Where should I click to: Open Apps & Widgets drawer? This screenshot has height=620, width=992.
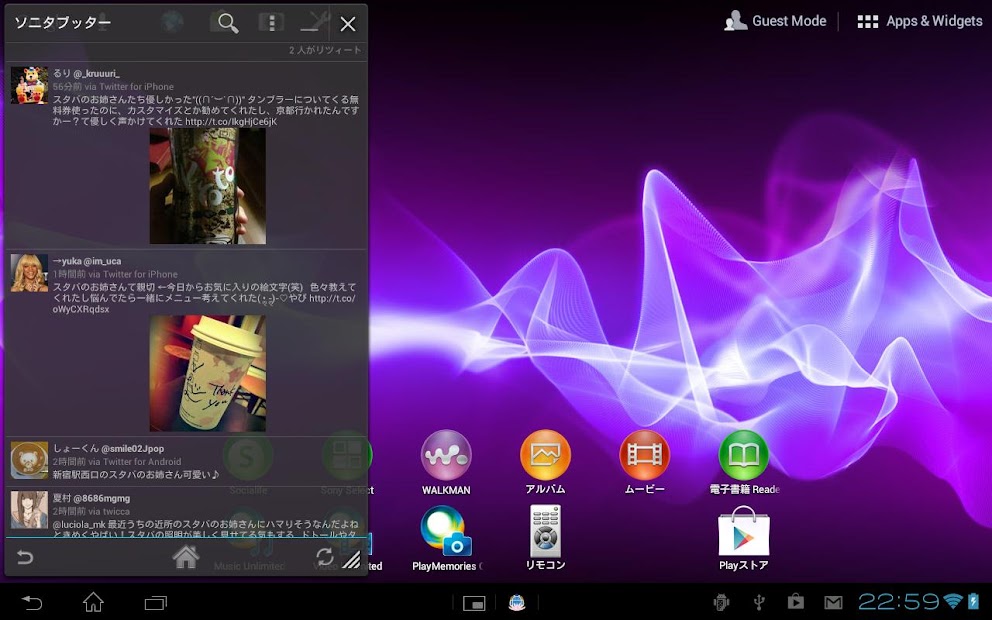coord(919,21)
